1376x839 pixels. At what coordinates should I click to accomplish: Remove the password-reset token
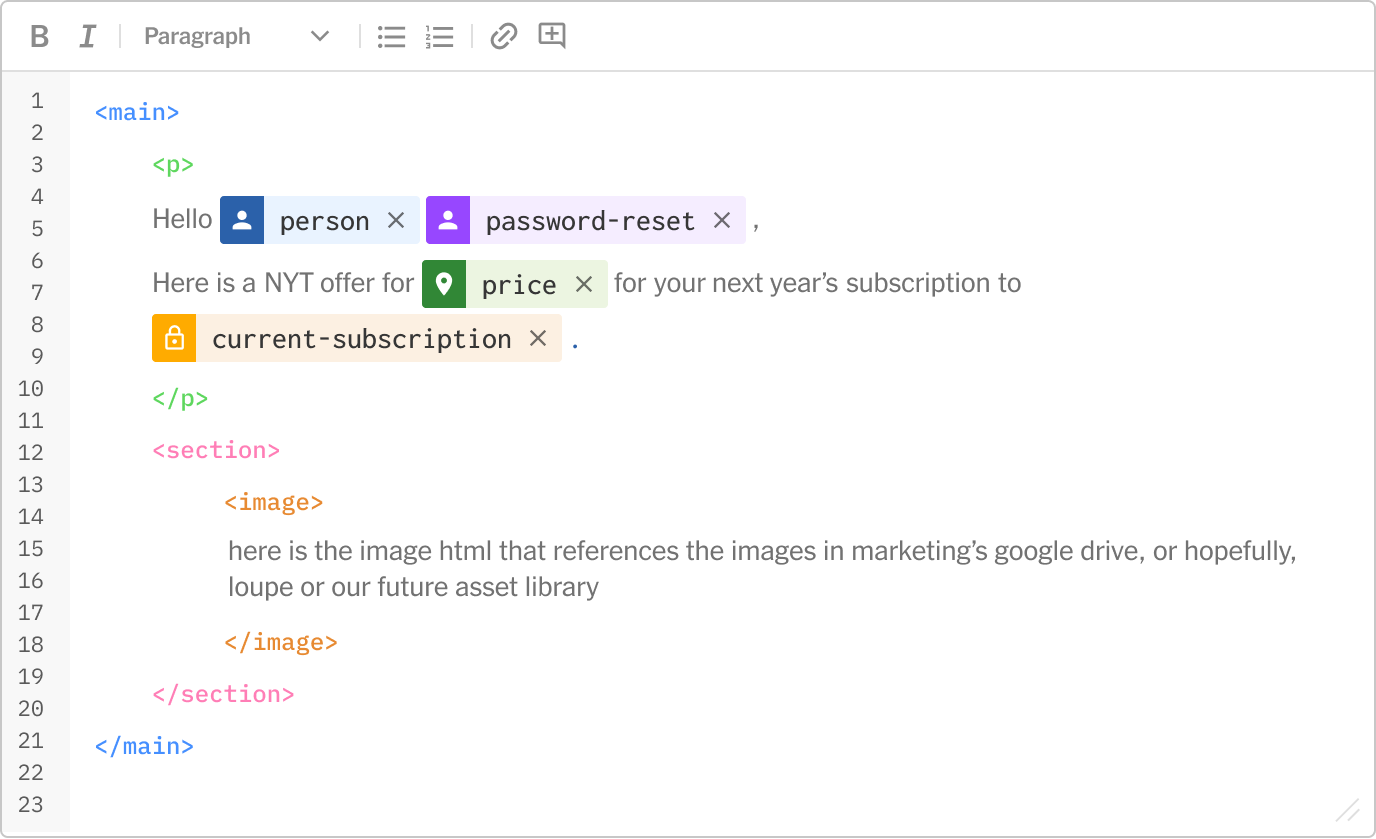coord(722,220)
